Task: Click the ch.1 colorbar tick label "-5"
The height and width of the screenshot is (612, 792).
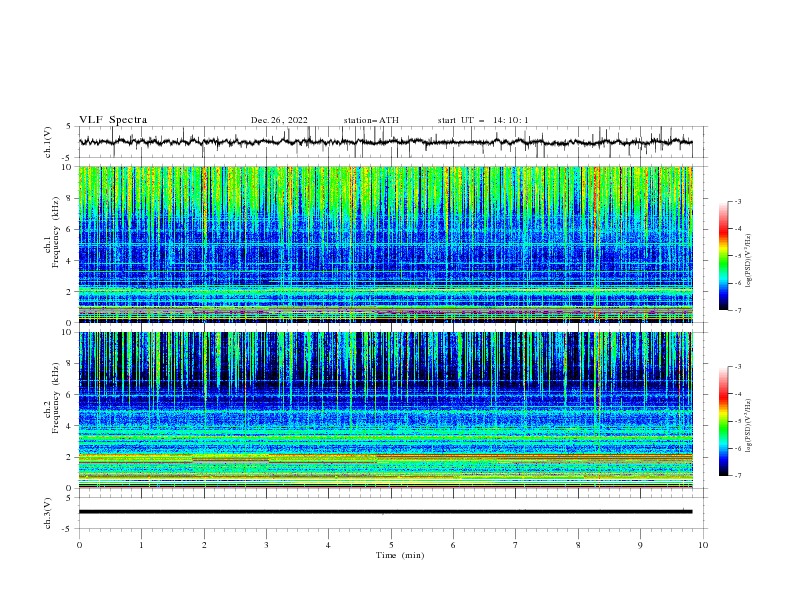Action: pyautogui.click(x=738, y=256)
